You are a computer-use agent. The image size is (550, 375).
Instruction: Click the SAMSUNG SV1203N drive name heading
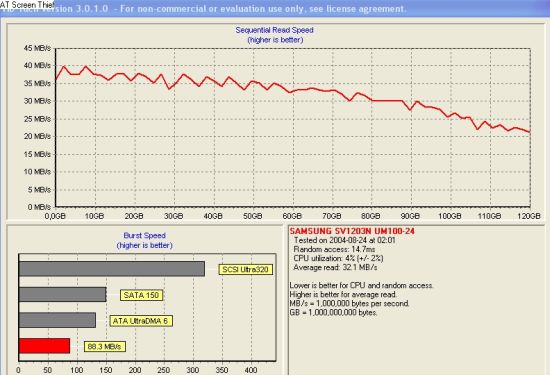click(x=352, y=231)
